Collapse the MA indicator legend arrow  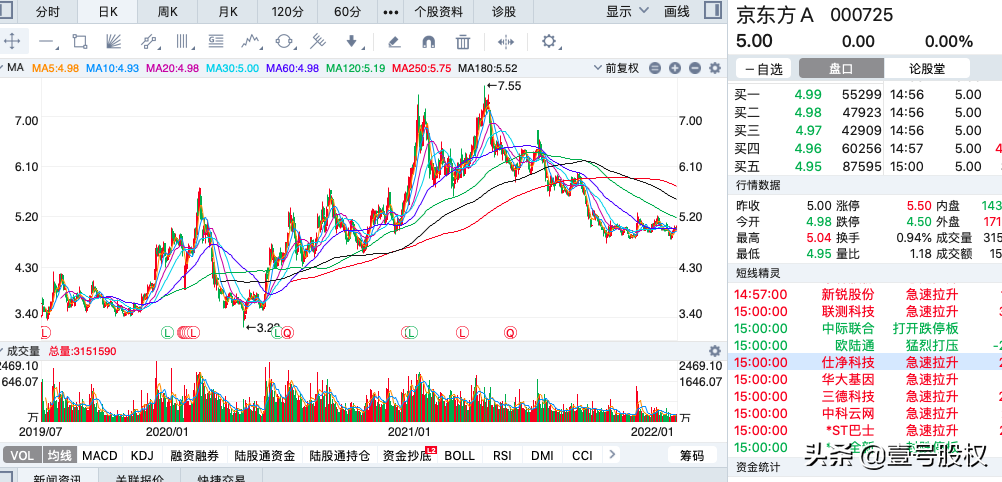[x=3, y=68]
